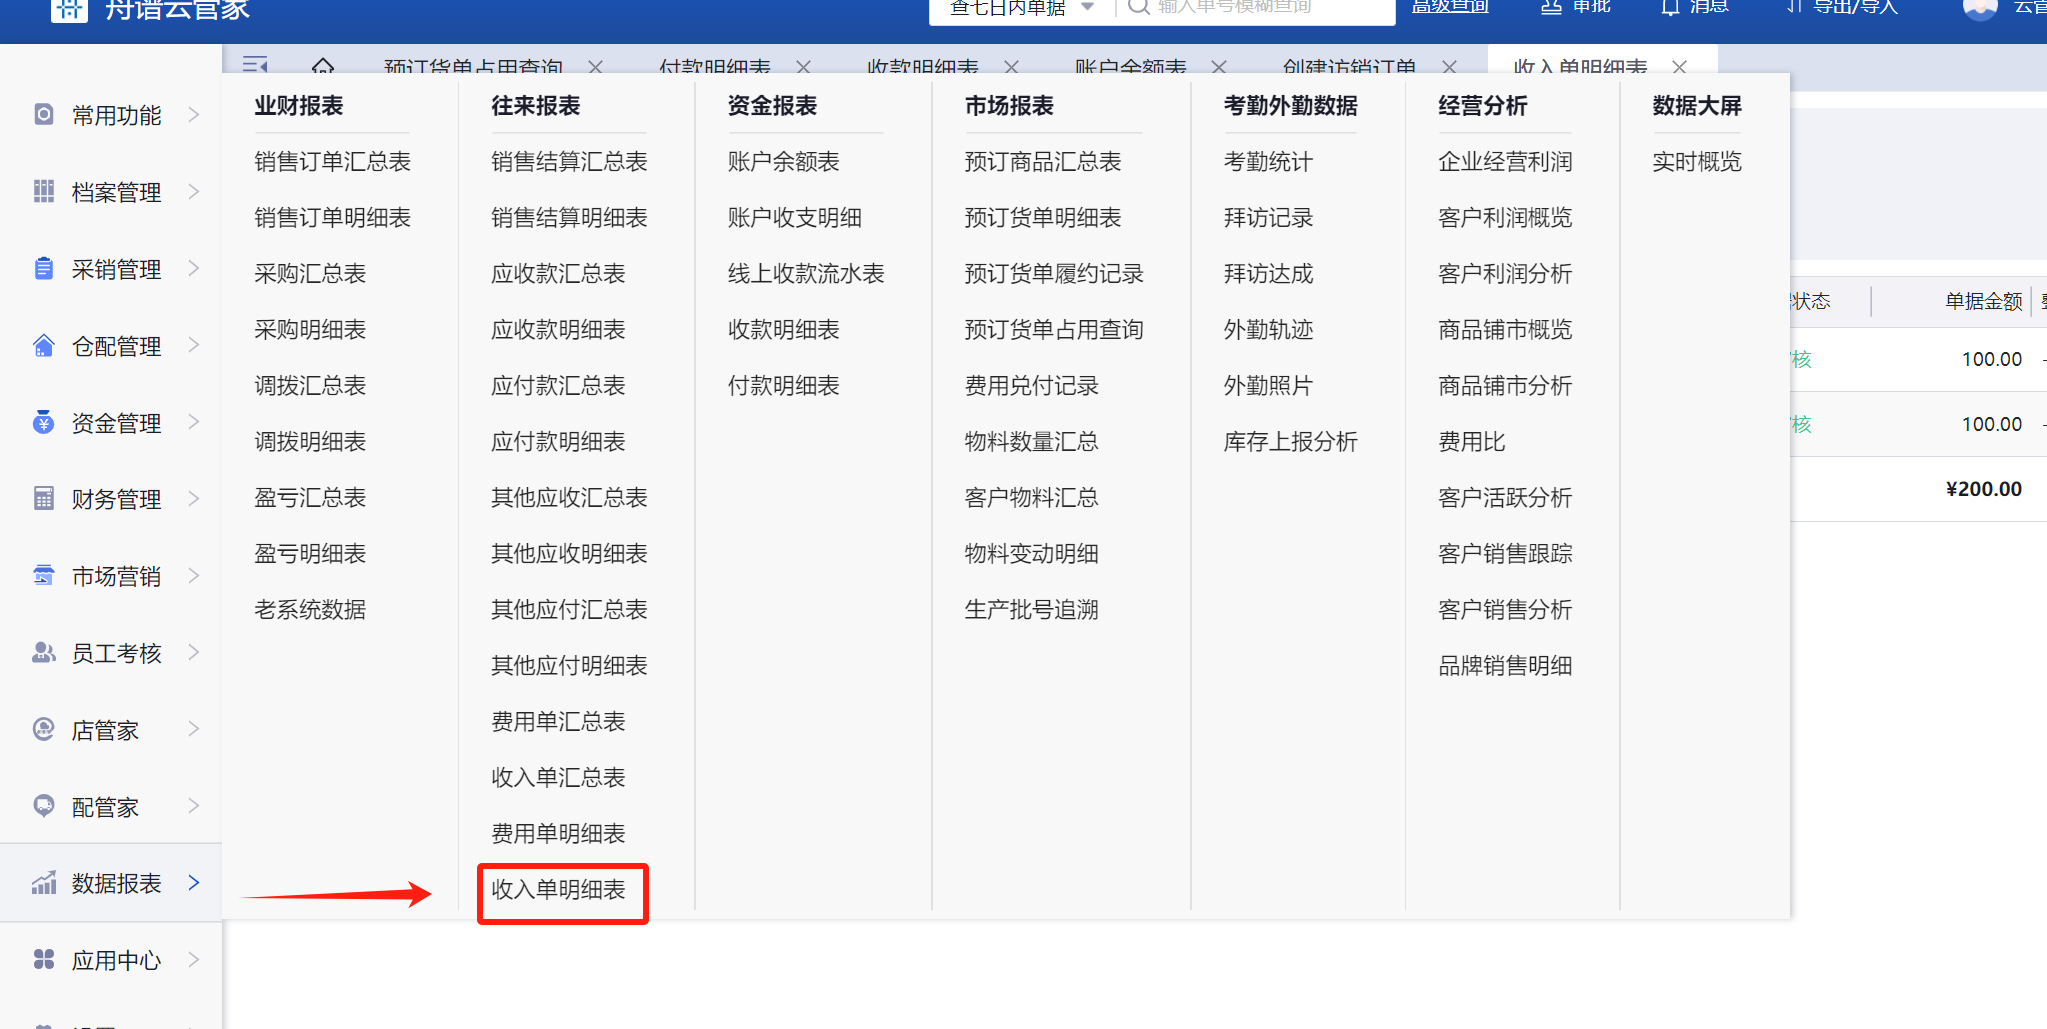Viewport: 2047px width, 1029px height.
Task: Close the 预订货单占用查询 tab
Action: coord(595,67)
